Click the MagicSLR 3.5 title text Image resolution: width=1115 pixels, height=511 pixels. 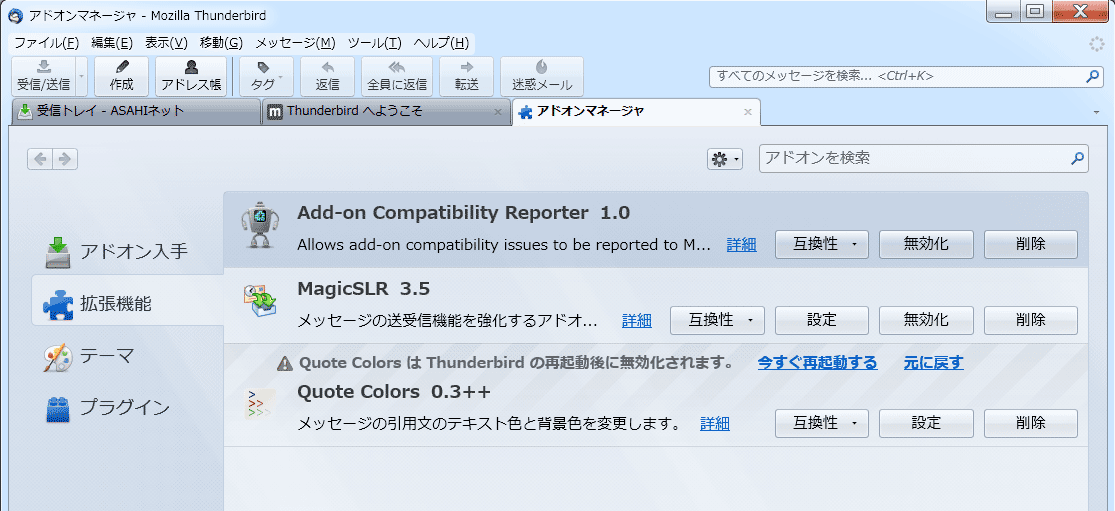click(363, 289)
